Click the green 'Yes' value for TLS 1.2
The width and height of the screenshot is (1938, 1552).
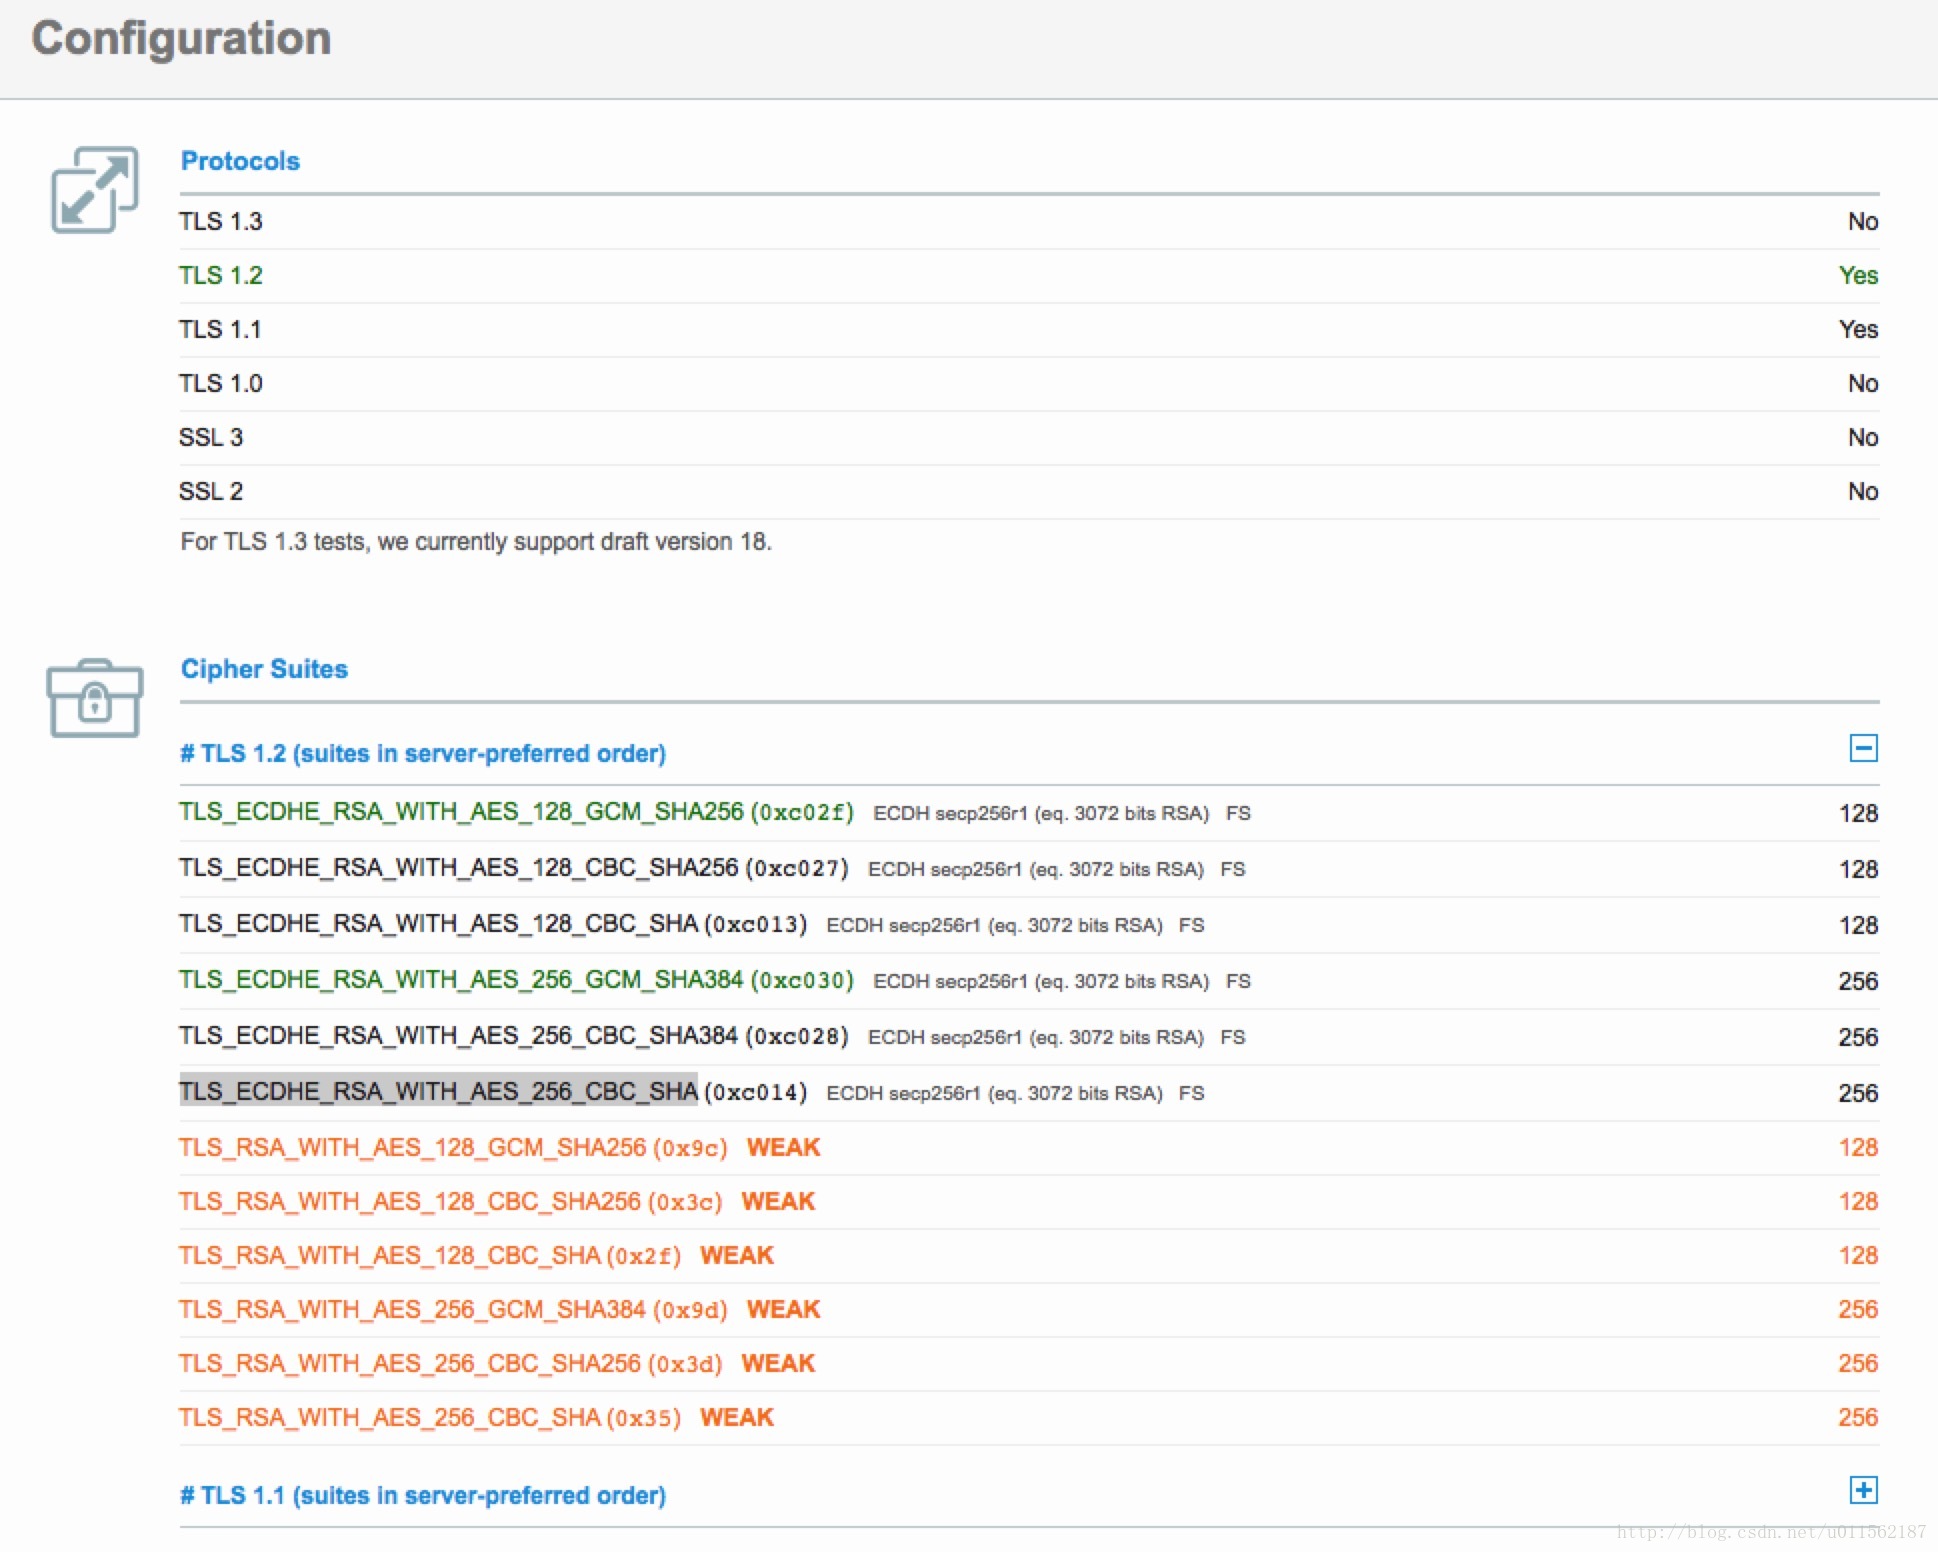pyautogui.click(x=1858, y=275)
